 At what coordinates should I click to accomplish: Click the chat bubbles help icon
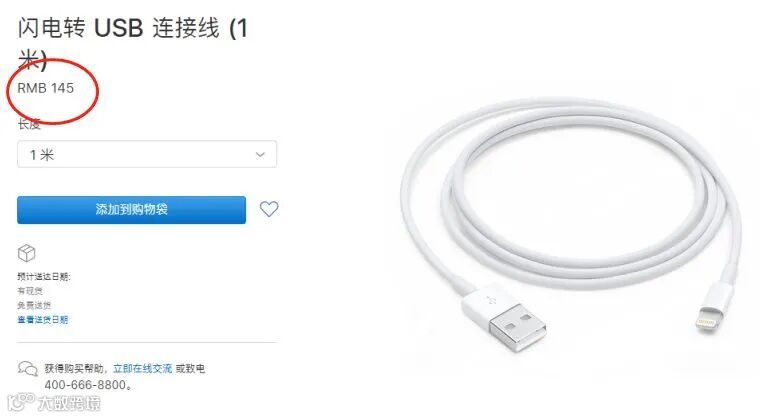pos(28,369)
